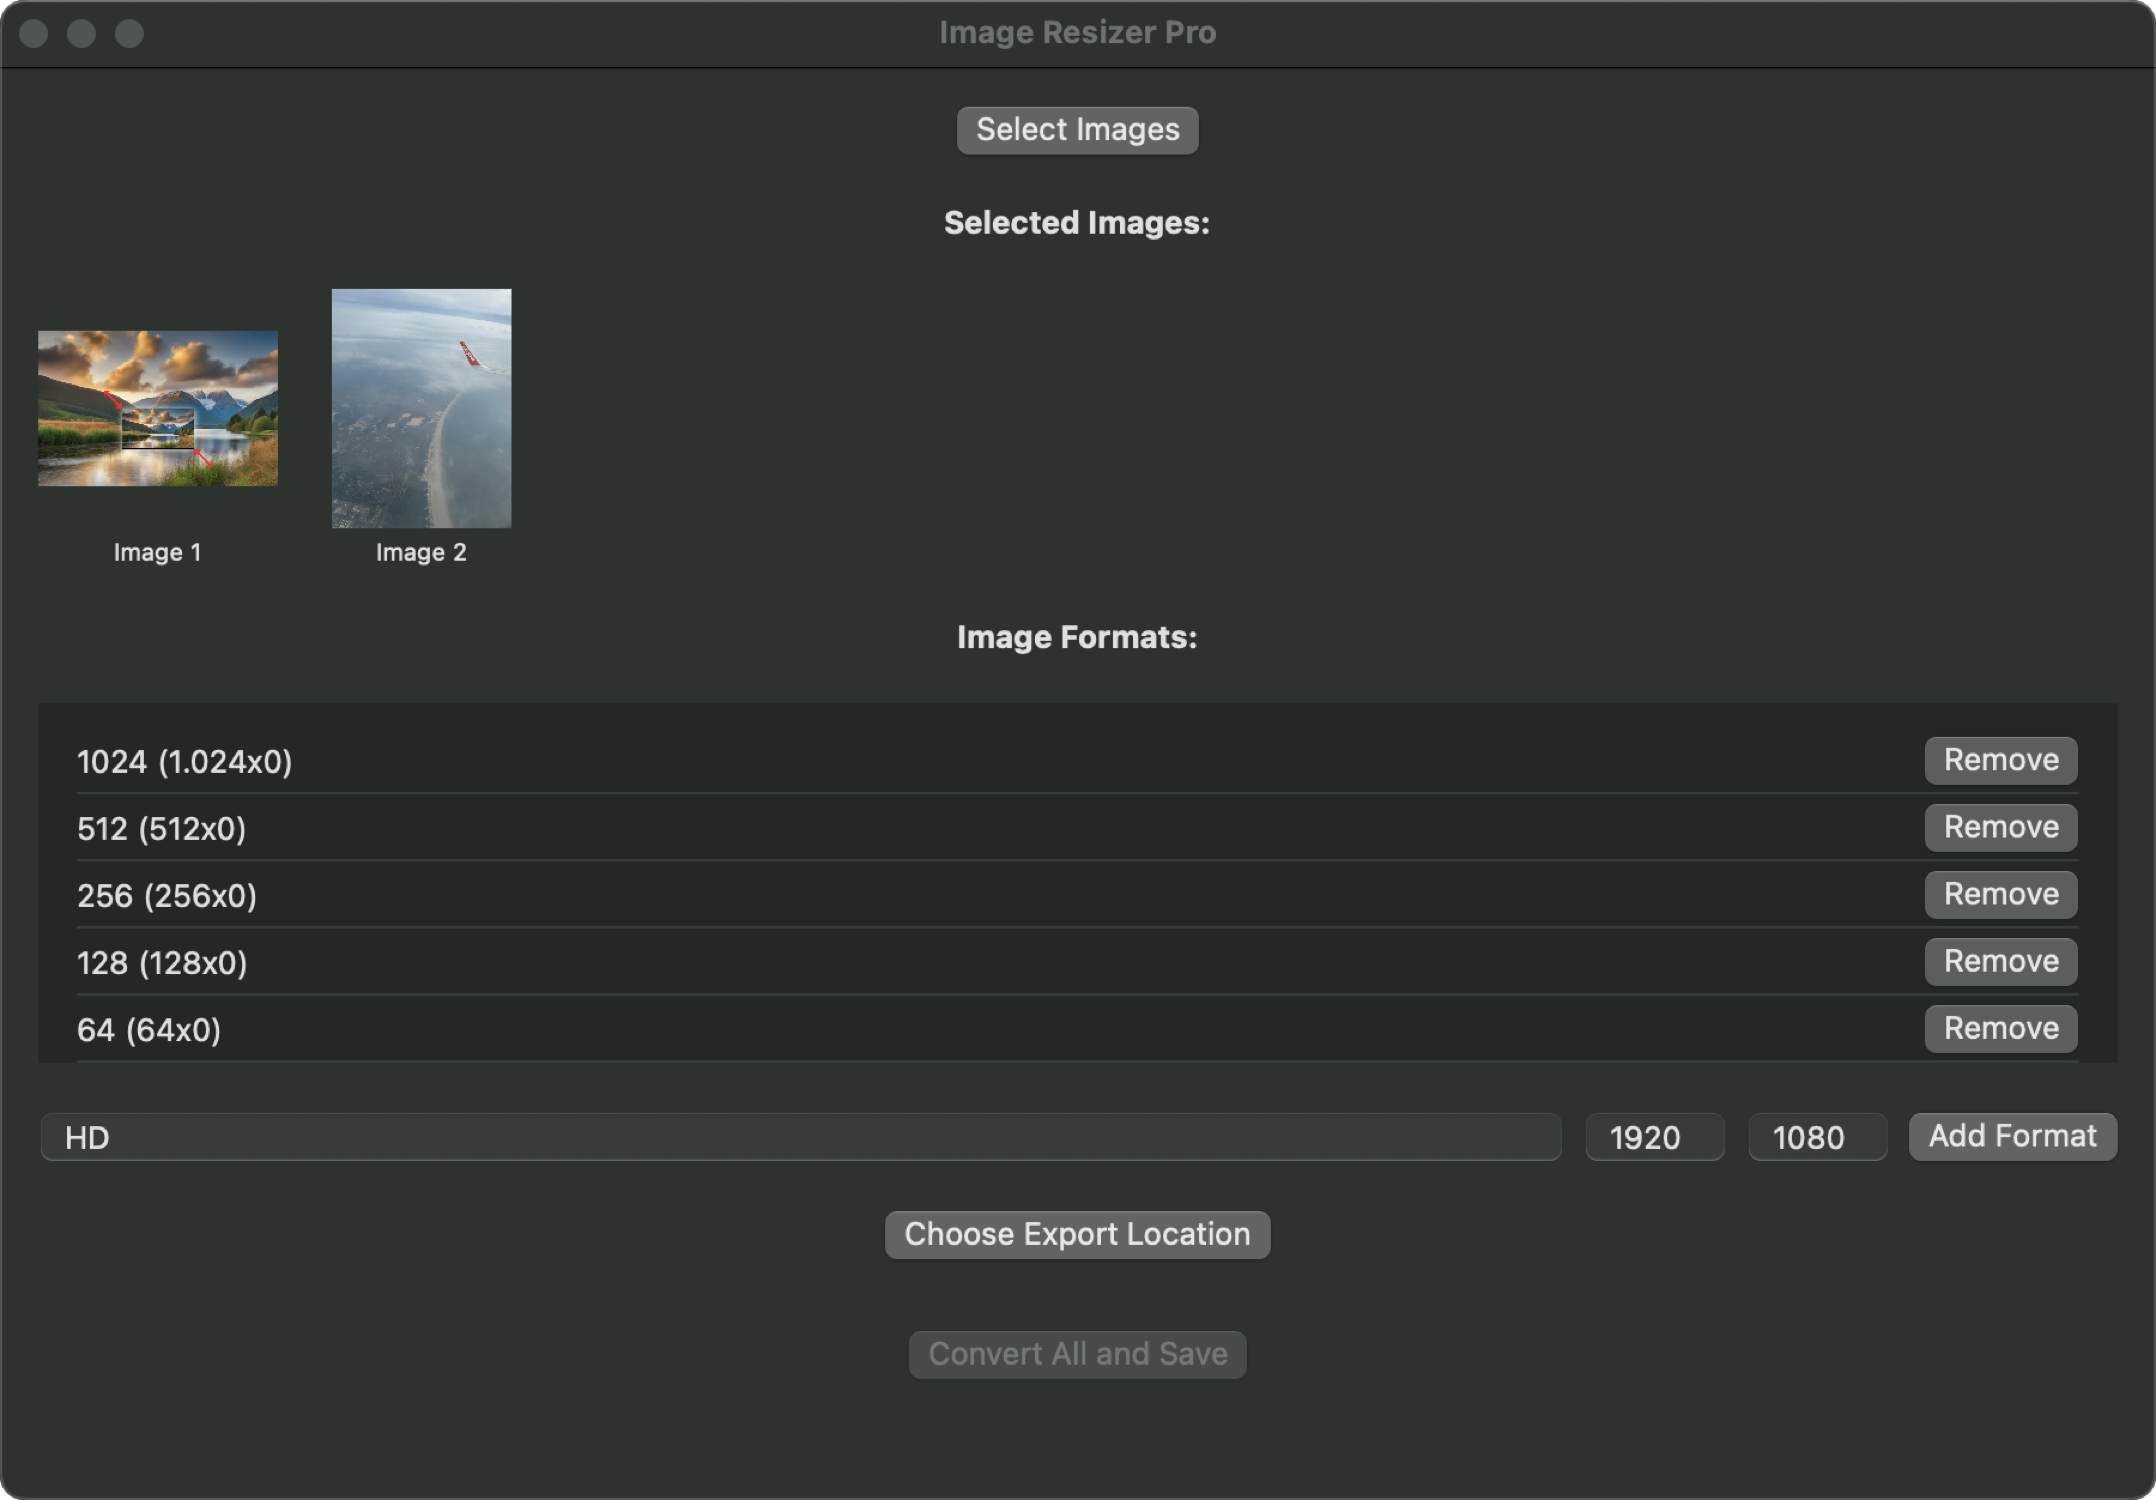The image size is (2156, 1500).
Task: Click the height field showing 1080
Action: click(1816, 1137)
